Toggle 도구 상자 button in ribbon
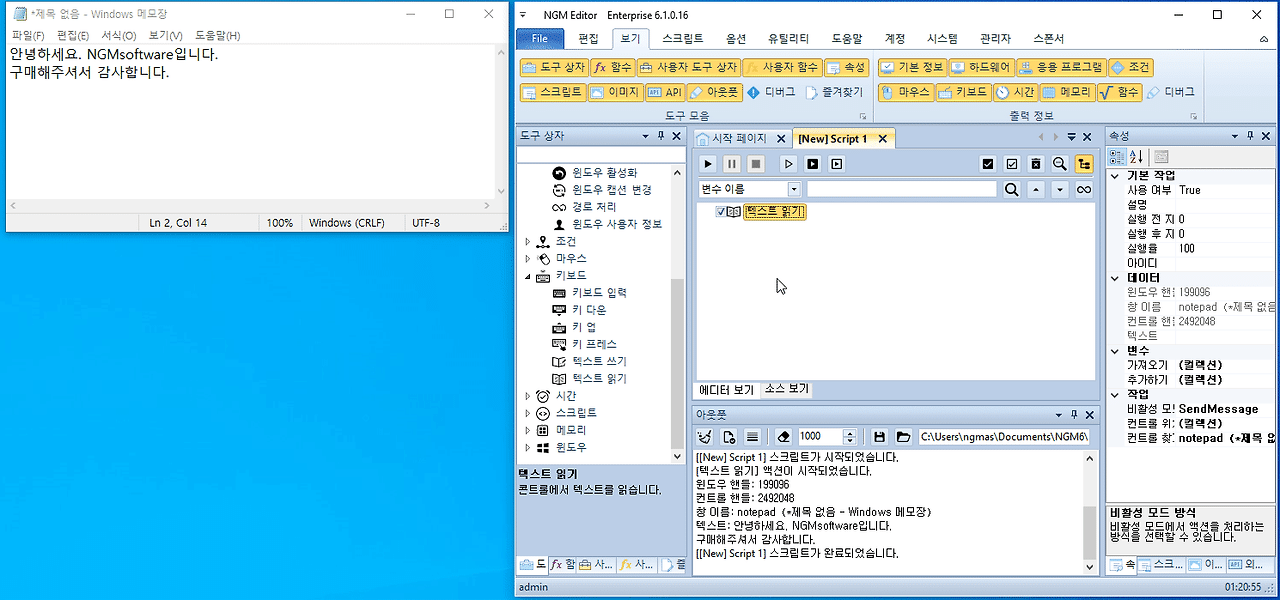The image size is (1280, 600). [553, 67]
